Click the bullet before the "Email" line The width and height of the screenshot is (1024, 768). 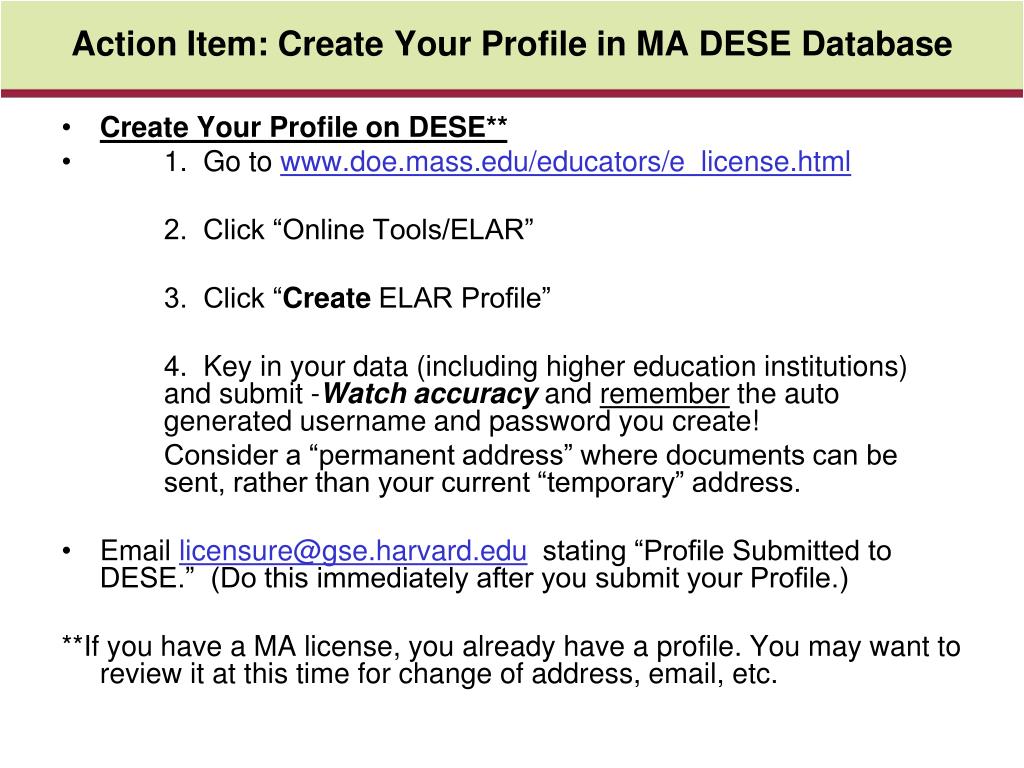(67, 551)
